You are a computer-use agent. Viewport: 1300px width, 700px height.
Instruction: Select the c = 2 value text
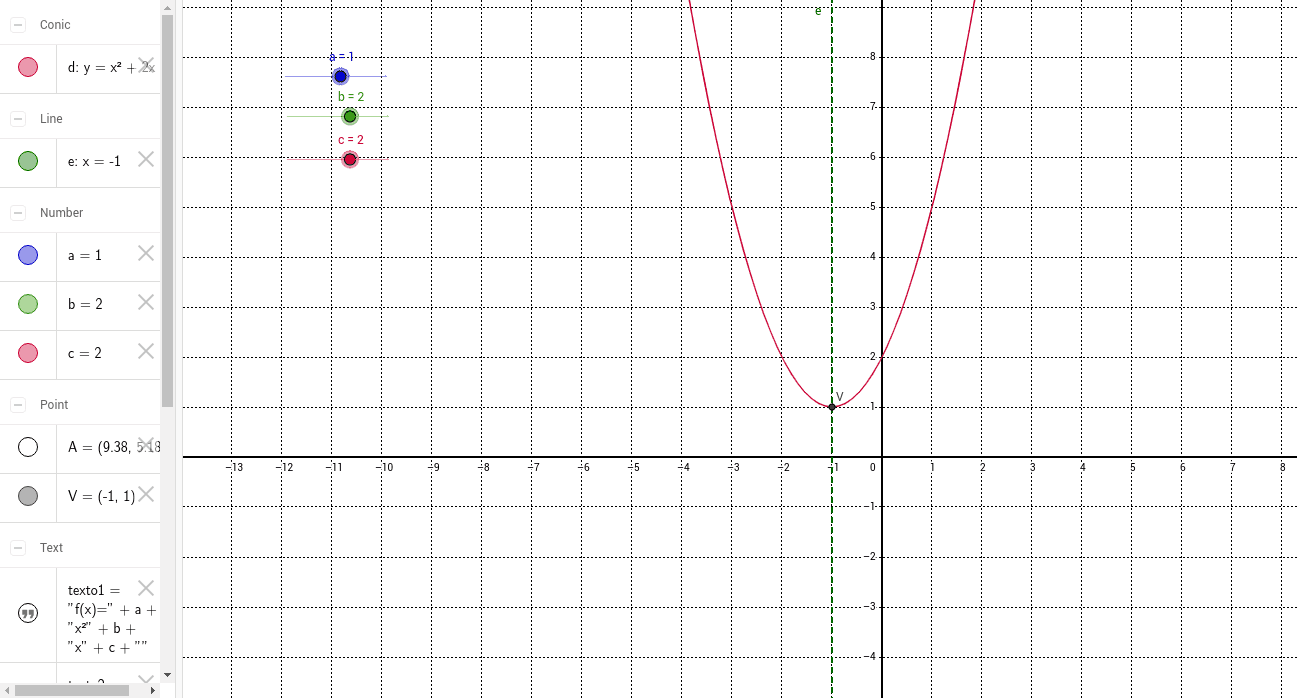coord(85,353)
